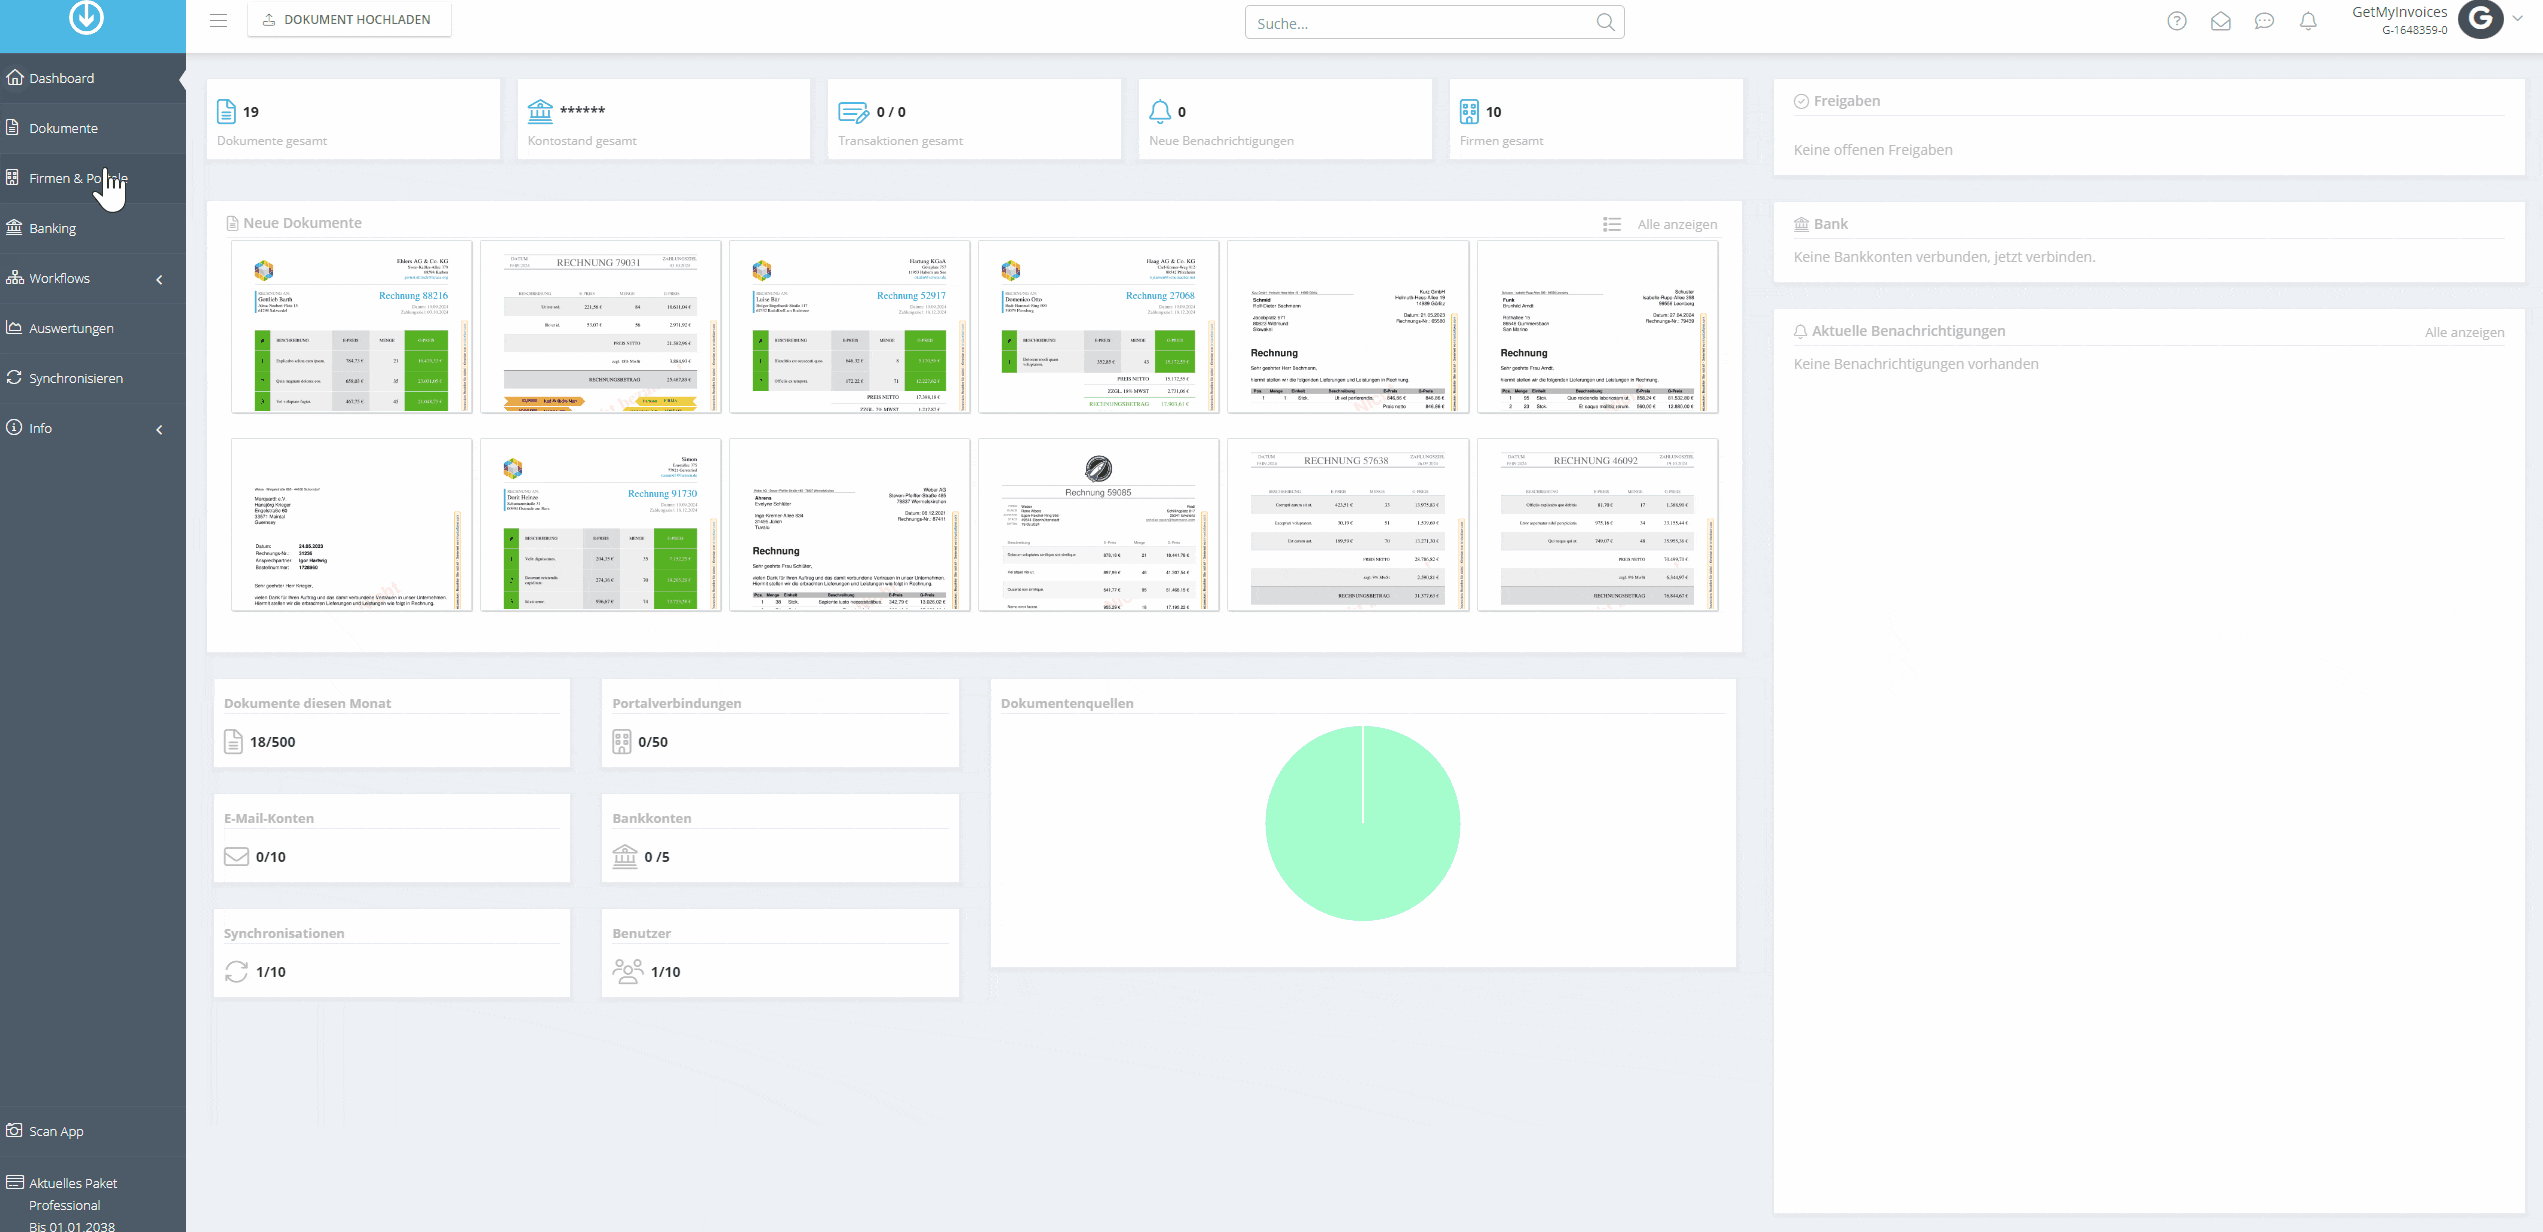Click the search magnifier icon

(1605, 22)
